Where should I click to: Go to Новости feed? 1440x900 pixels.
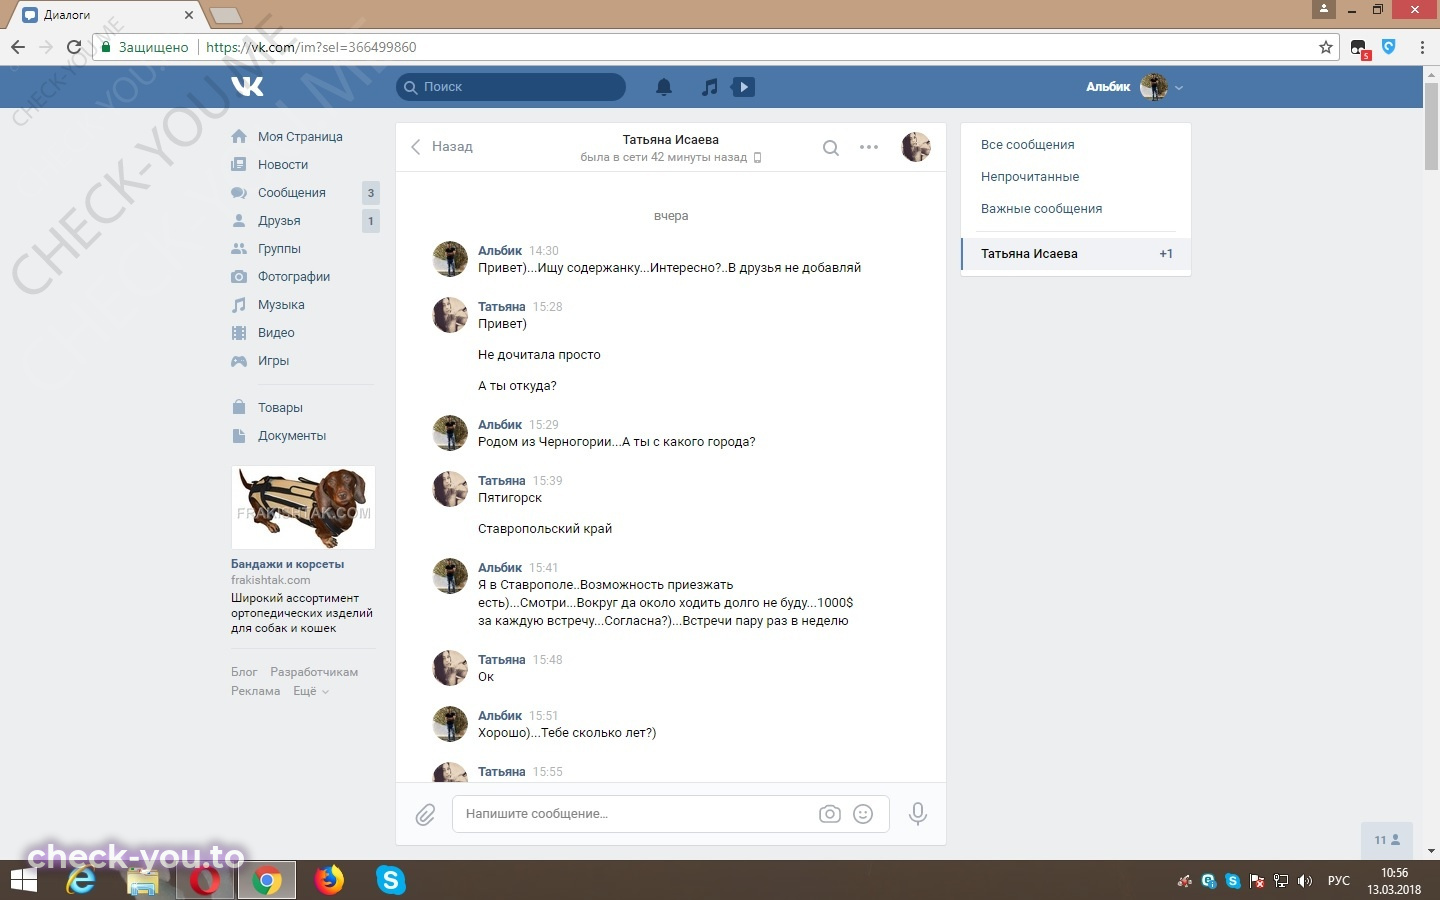click(x=283, y=165)
